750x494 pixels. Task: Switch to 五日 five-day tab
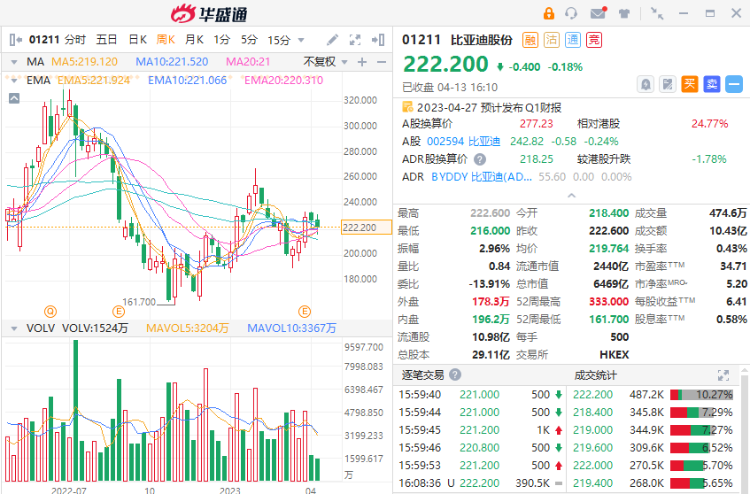pos(106,40)
